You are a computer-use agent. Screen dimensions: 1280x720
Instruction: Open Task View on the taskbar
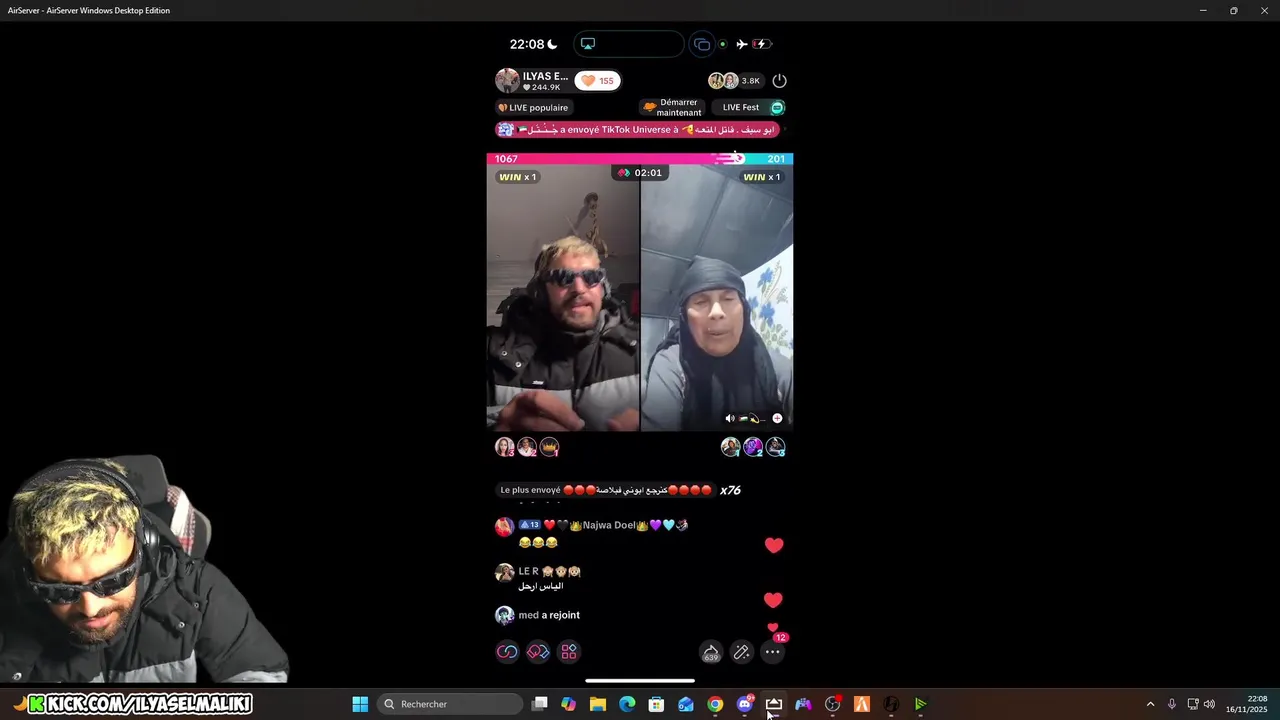pyautogui.click(x=540, y=704)
